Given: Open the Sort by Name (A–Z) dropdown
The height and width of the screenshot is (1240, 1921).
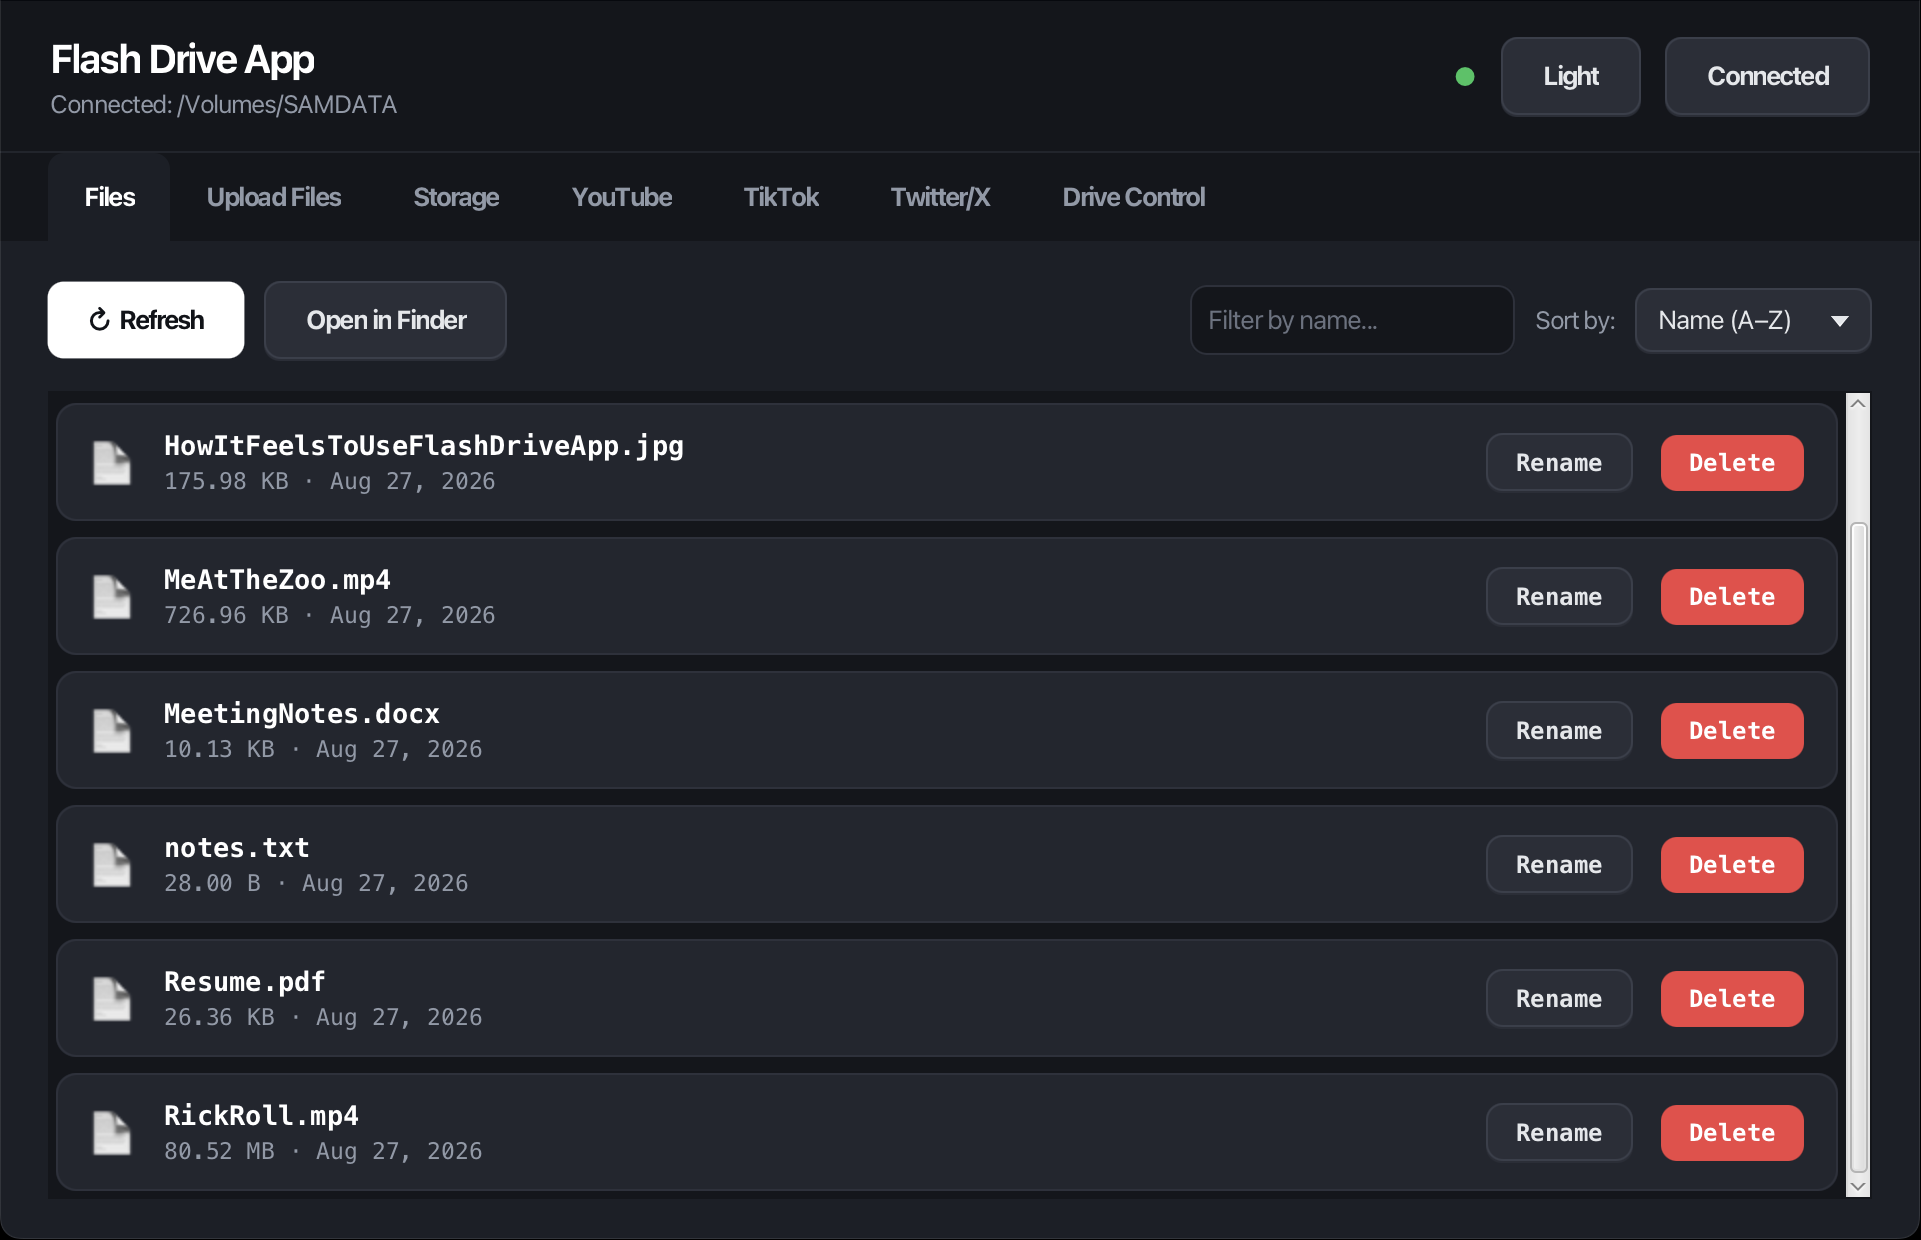Looking at the screenshot, I should pyautogui.click(x=1752, y=320).
